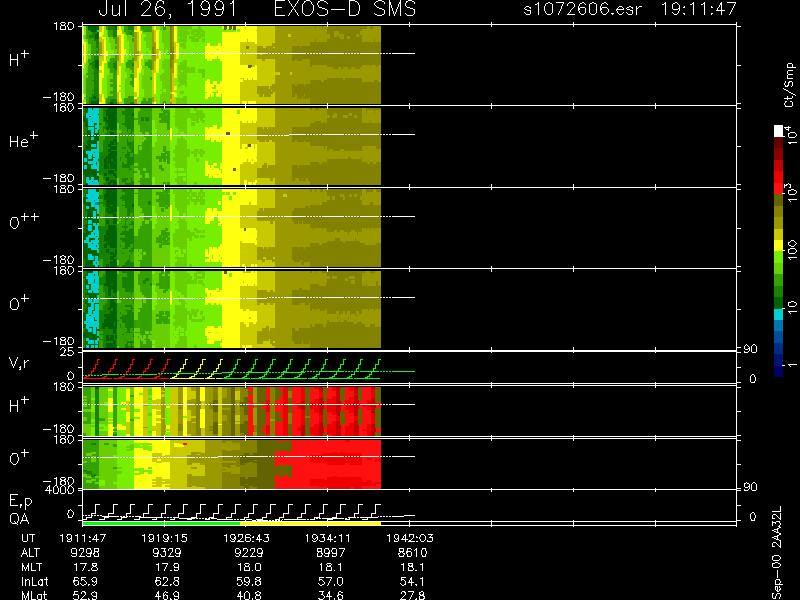Select the MLat value "34.6"

pos(331,595)
